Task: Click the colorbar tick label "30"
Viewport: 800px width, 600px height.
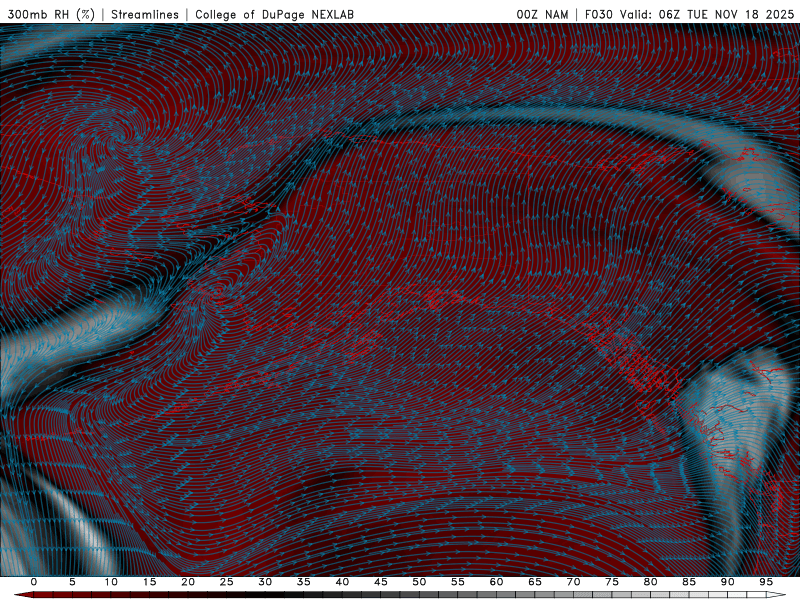Action: click(x=265, y=582)
